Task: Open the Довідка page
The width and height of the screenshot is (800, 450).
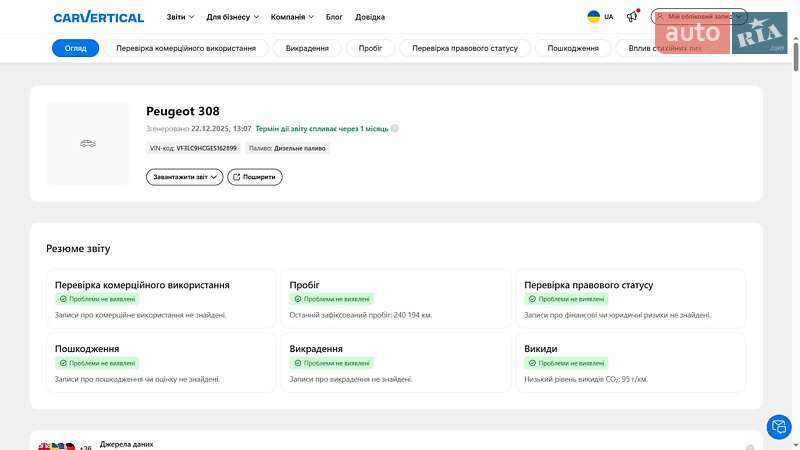Action: (x=370, y=17)
